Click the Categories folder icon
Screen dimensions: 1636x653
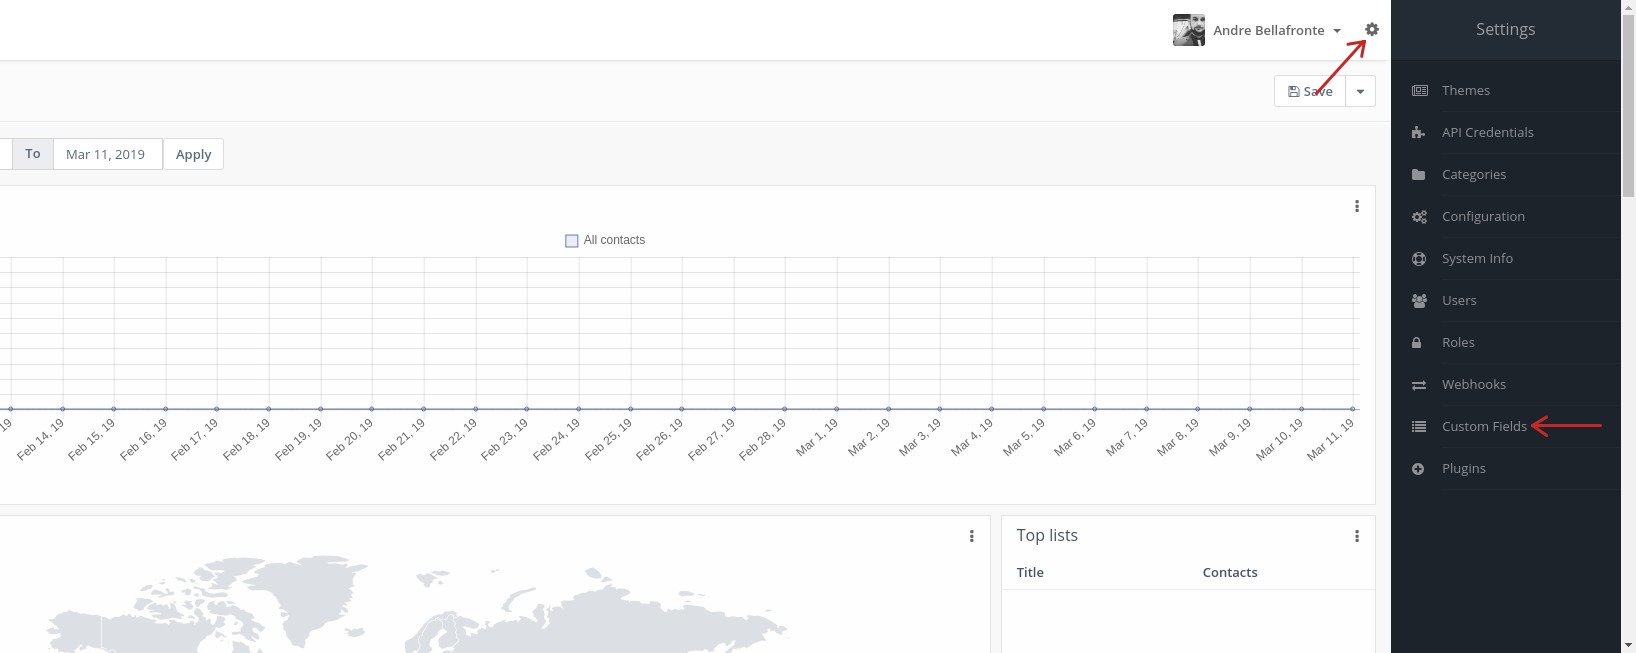1418,175
